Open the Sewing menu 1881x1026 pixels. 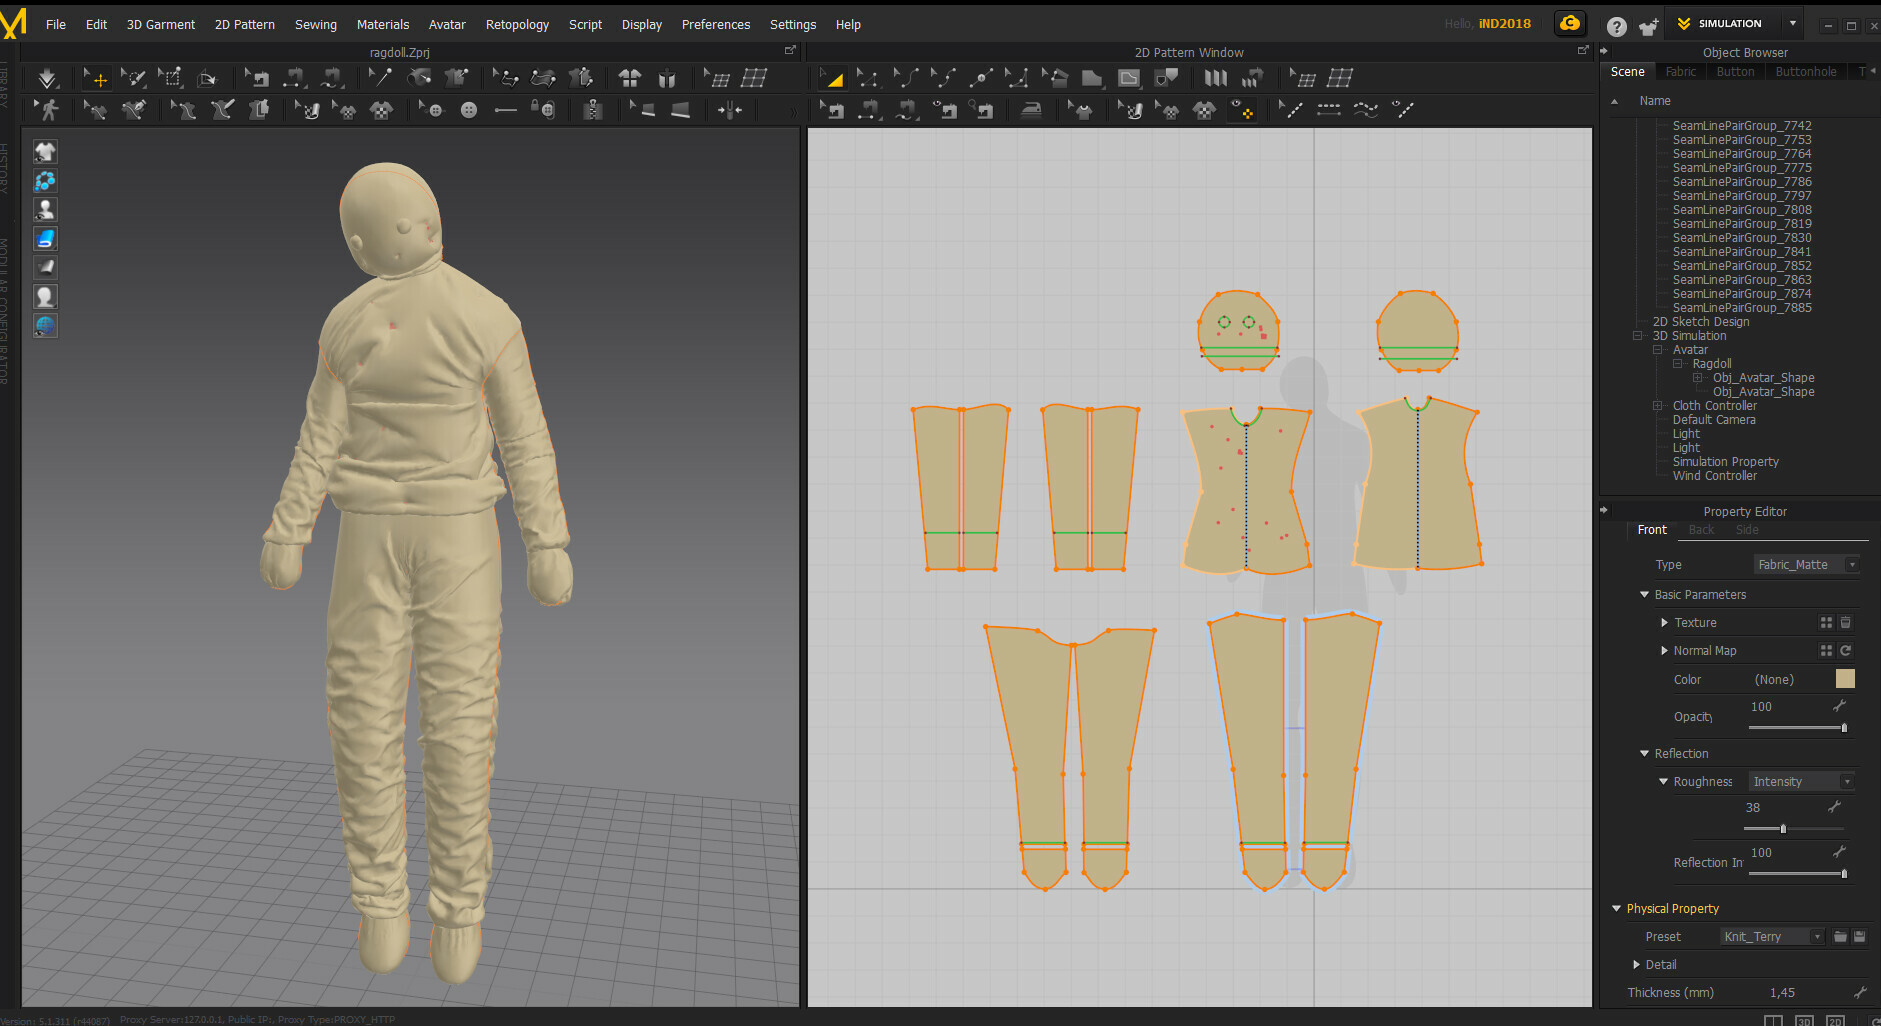[x=315, y=25]
